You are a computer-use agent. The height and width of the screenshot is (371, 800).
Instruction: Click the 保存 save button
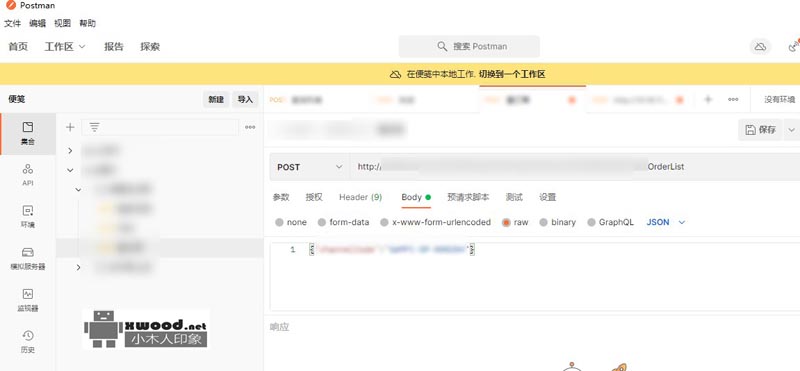760,130
